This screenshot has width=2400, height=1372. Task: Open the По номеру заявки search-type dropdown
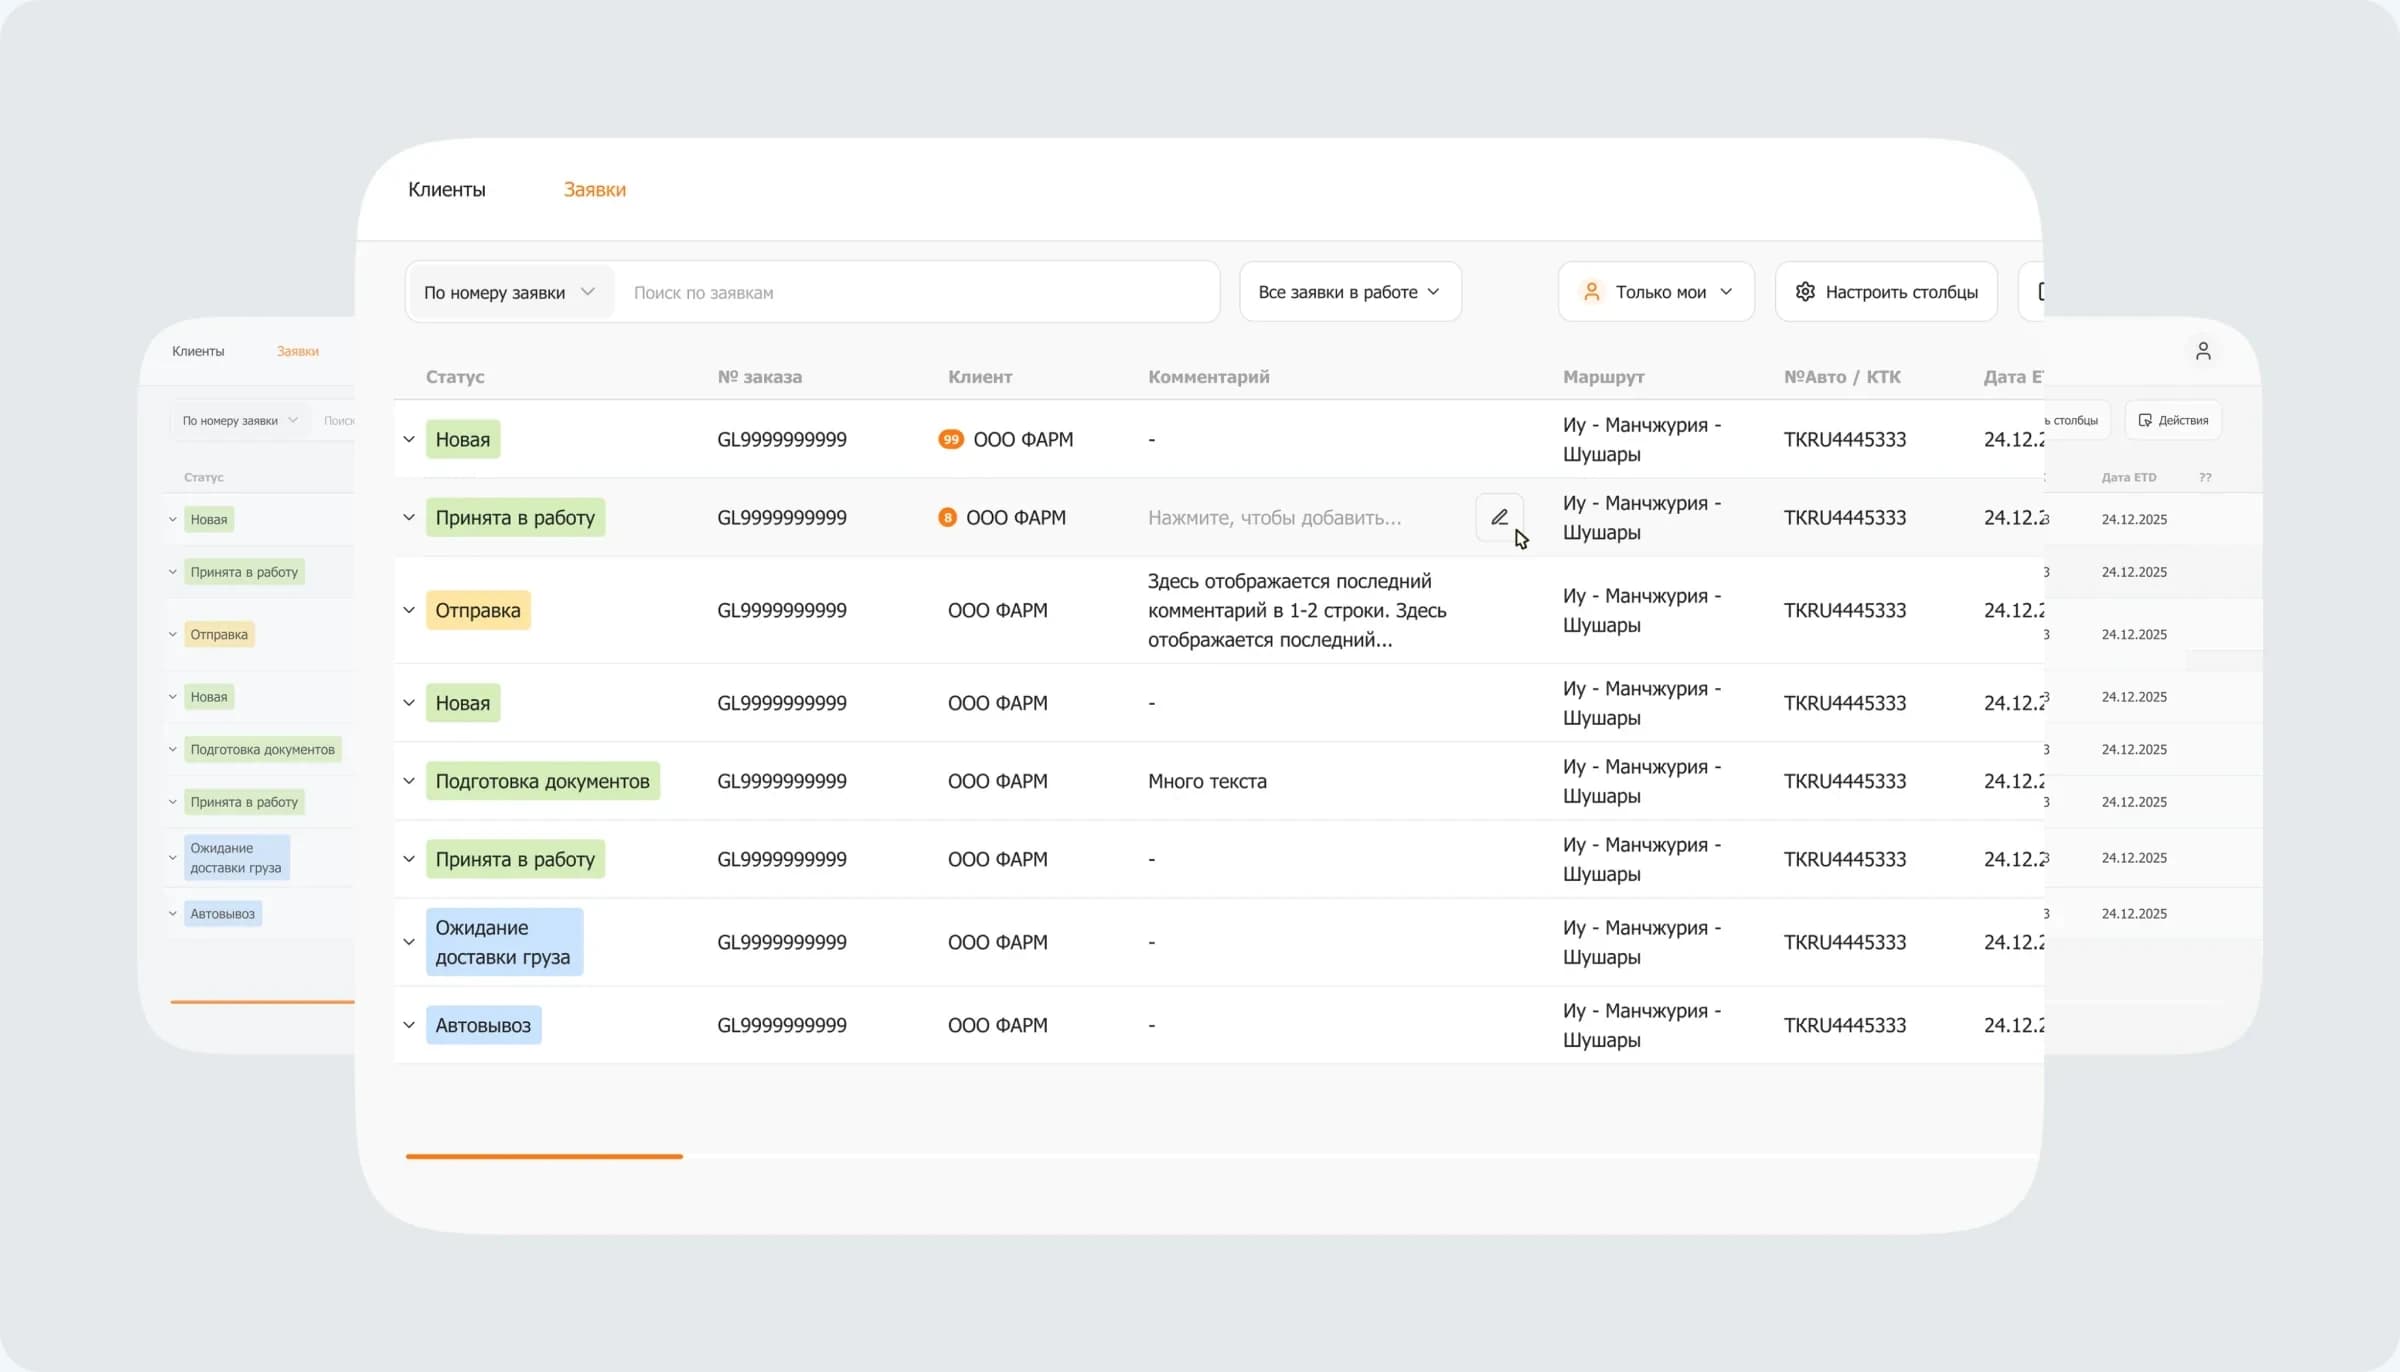510,292
